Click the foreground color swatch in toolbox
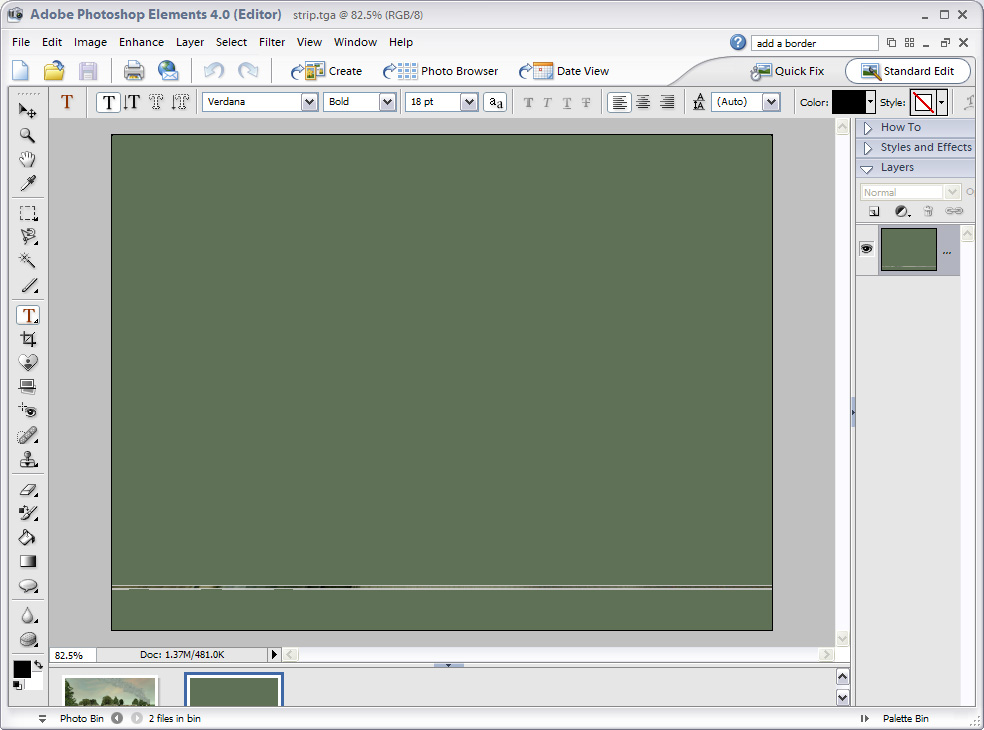The height and width of the screenshot is (730, 984). coord(22,670)
